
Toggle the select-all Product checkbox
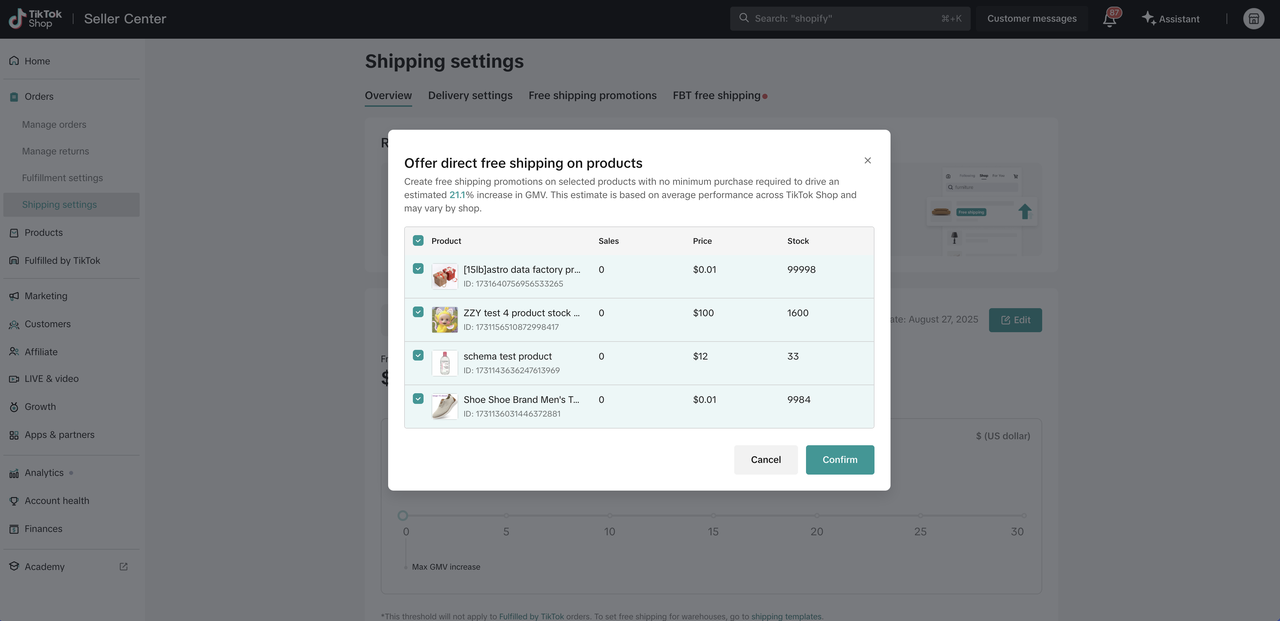(x=418, y=241)
